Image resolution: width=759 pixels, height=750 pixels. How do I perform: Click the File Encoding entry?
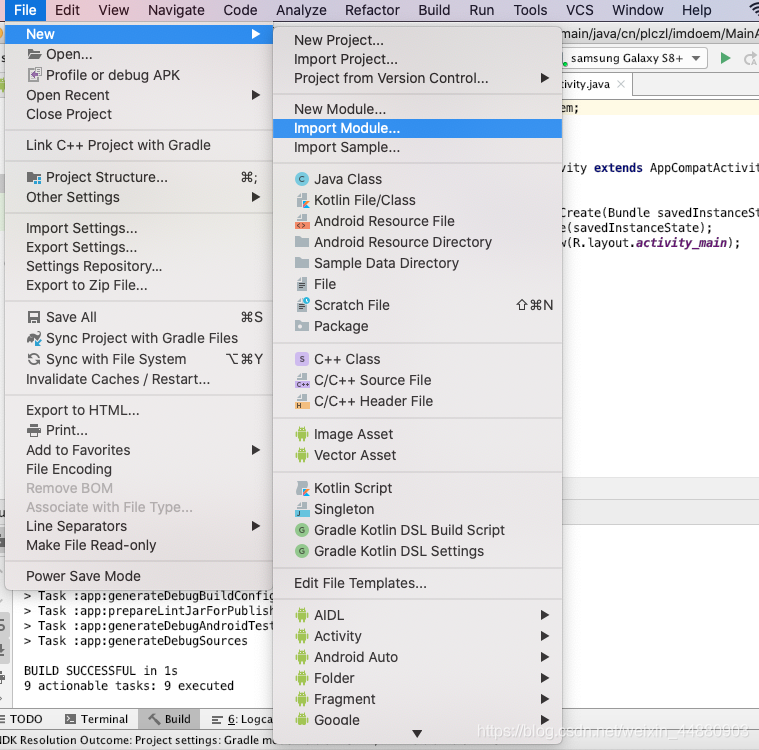point(139,469)
